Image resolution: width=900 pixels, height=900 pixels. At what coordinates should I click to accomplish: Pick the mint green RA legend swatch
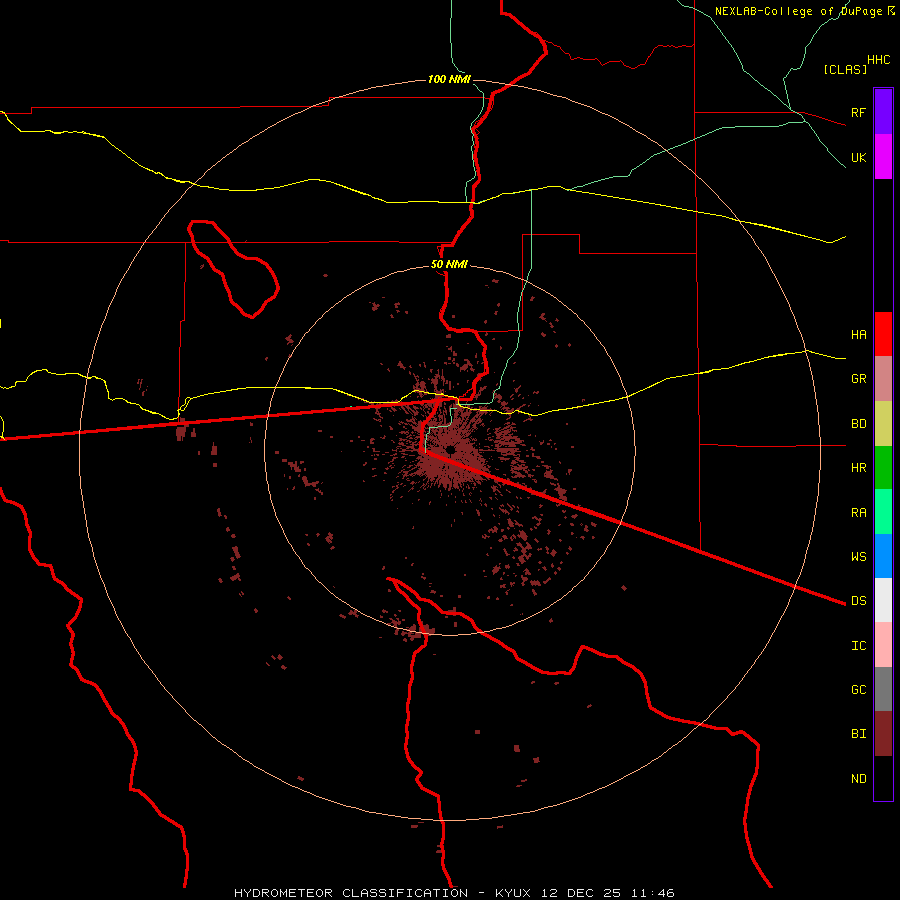(x=883, y=512)
